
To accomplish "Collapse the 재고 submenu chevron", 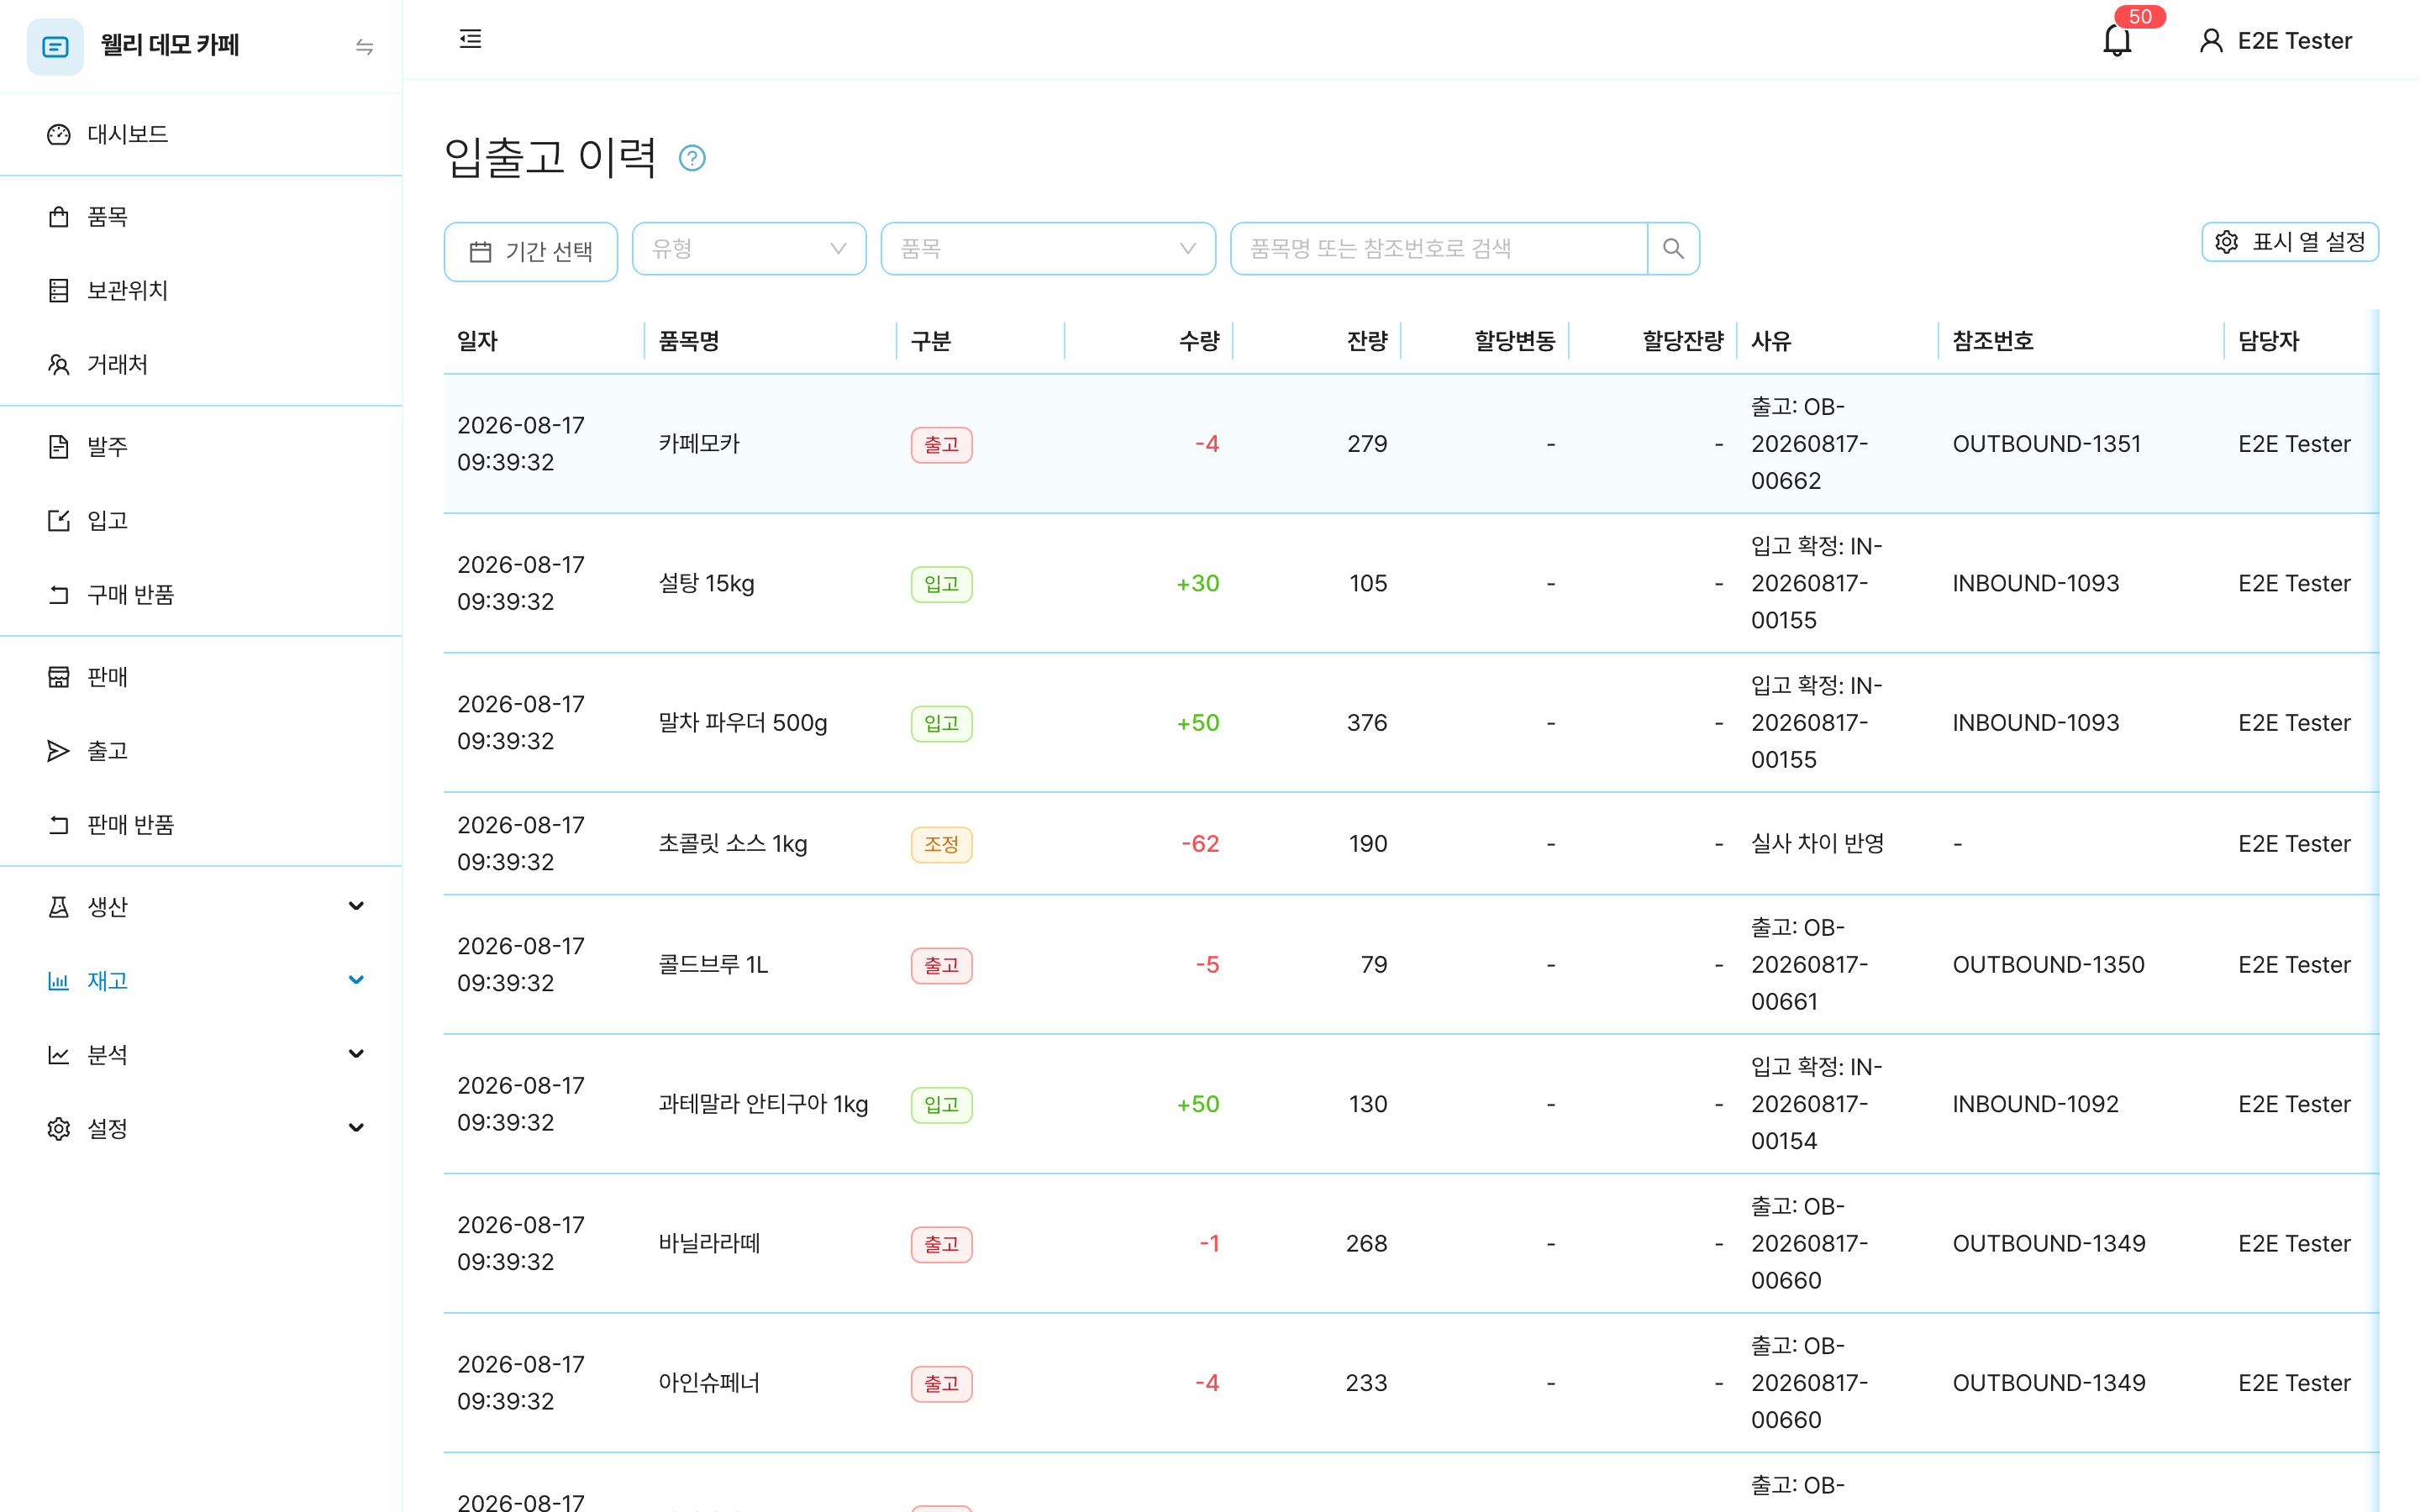I will tap(356, 980).
